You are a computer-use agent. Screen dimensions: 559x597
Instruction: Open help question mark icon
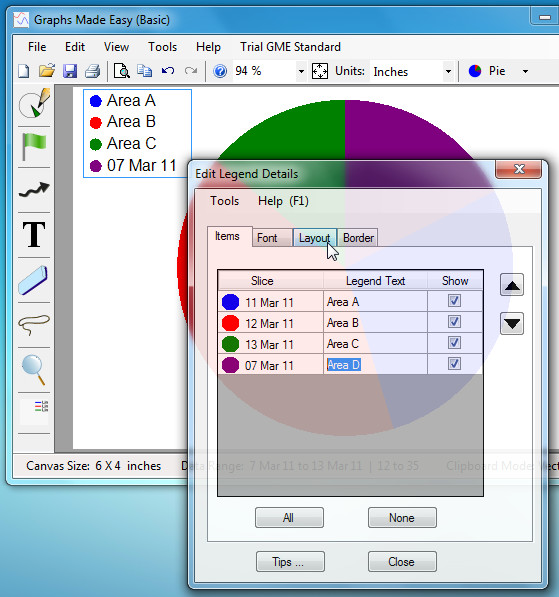click(220, 71)
